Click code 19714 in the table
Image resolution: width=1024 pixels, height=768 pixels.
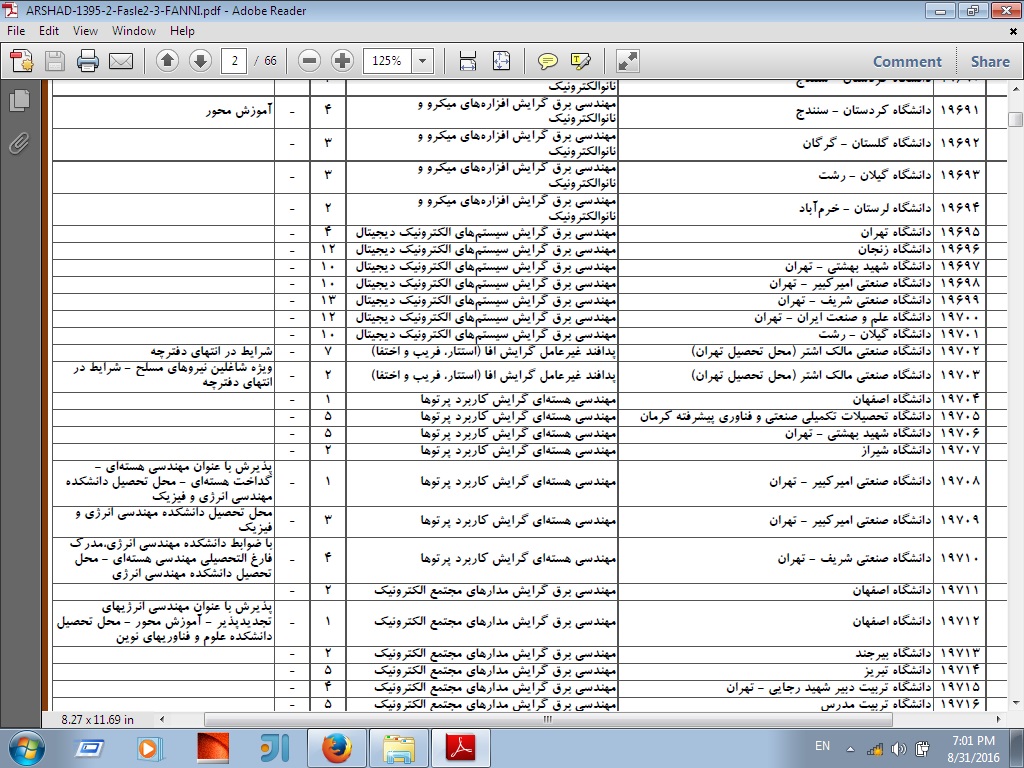[x=960, y=671]
